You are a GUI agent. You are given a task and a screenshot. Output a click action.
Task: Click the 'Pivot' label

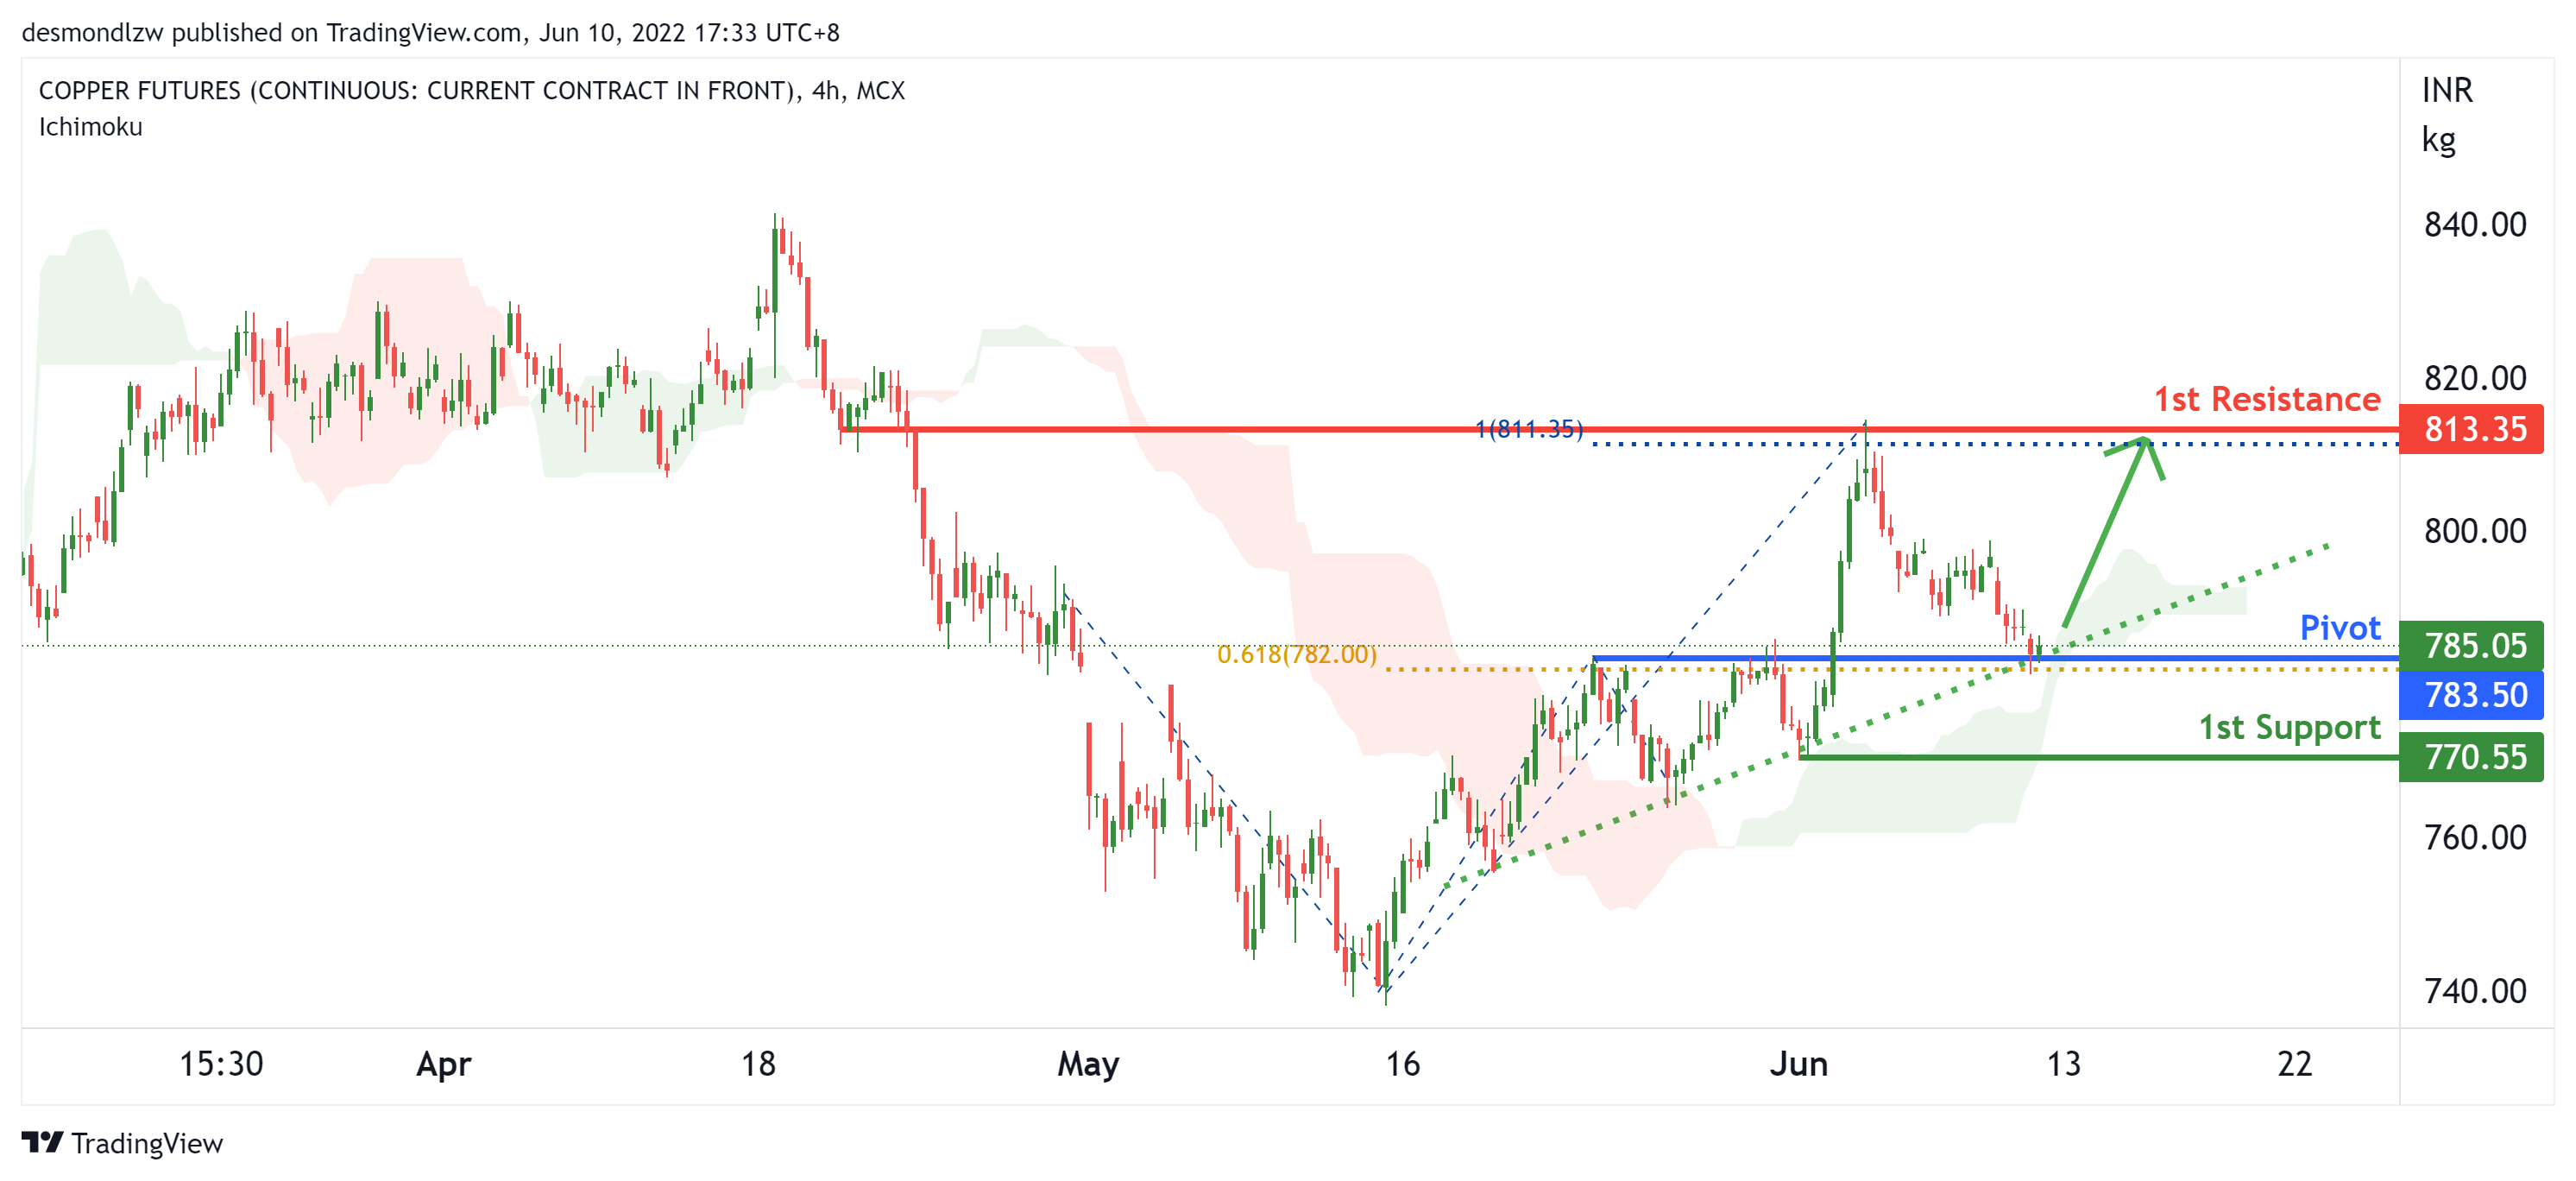tap(2340, 628)
